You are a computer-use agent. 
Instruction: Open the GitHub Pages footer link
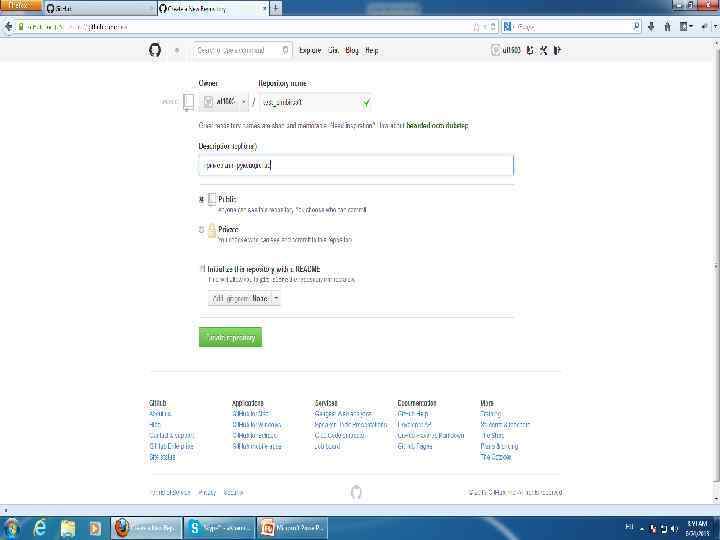coord(415,446)
